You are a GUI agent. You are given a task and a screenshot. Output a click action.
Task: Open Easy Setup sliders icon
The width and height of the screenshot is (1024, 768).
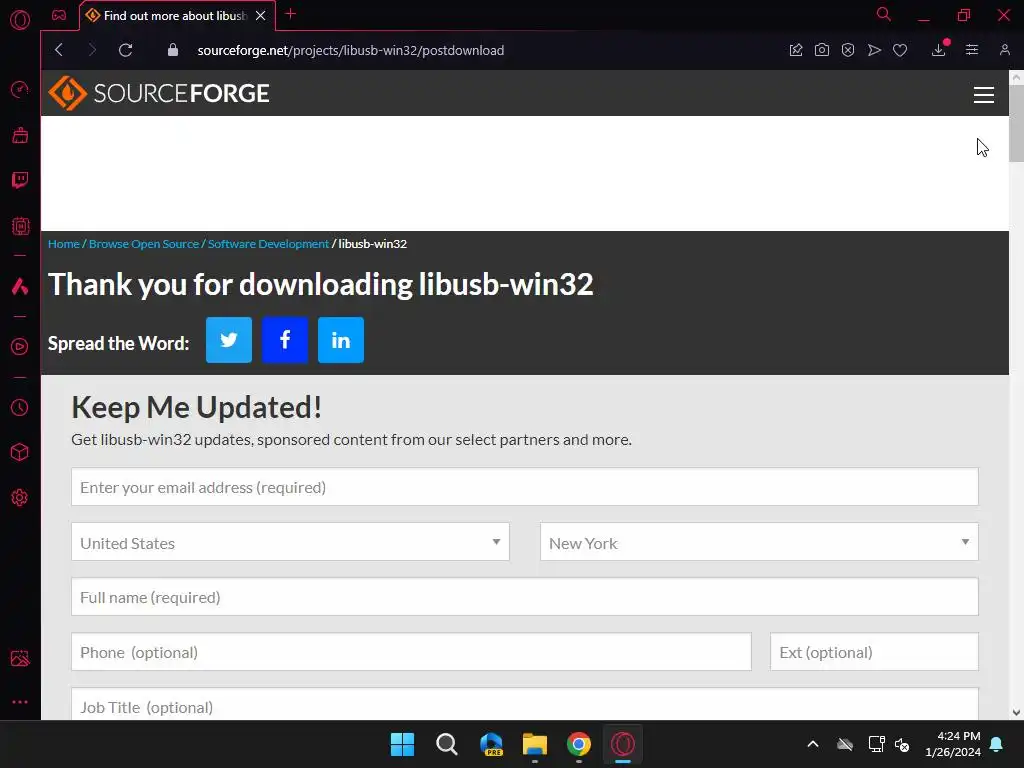tap(972, 50)
